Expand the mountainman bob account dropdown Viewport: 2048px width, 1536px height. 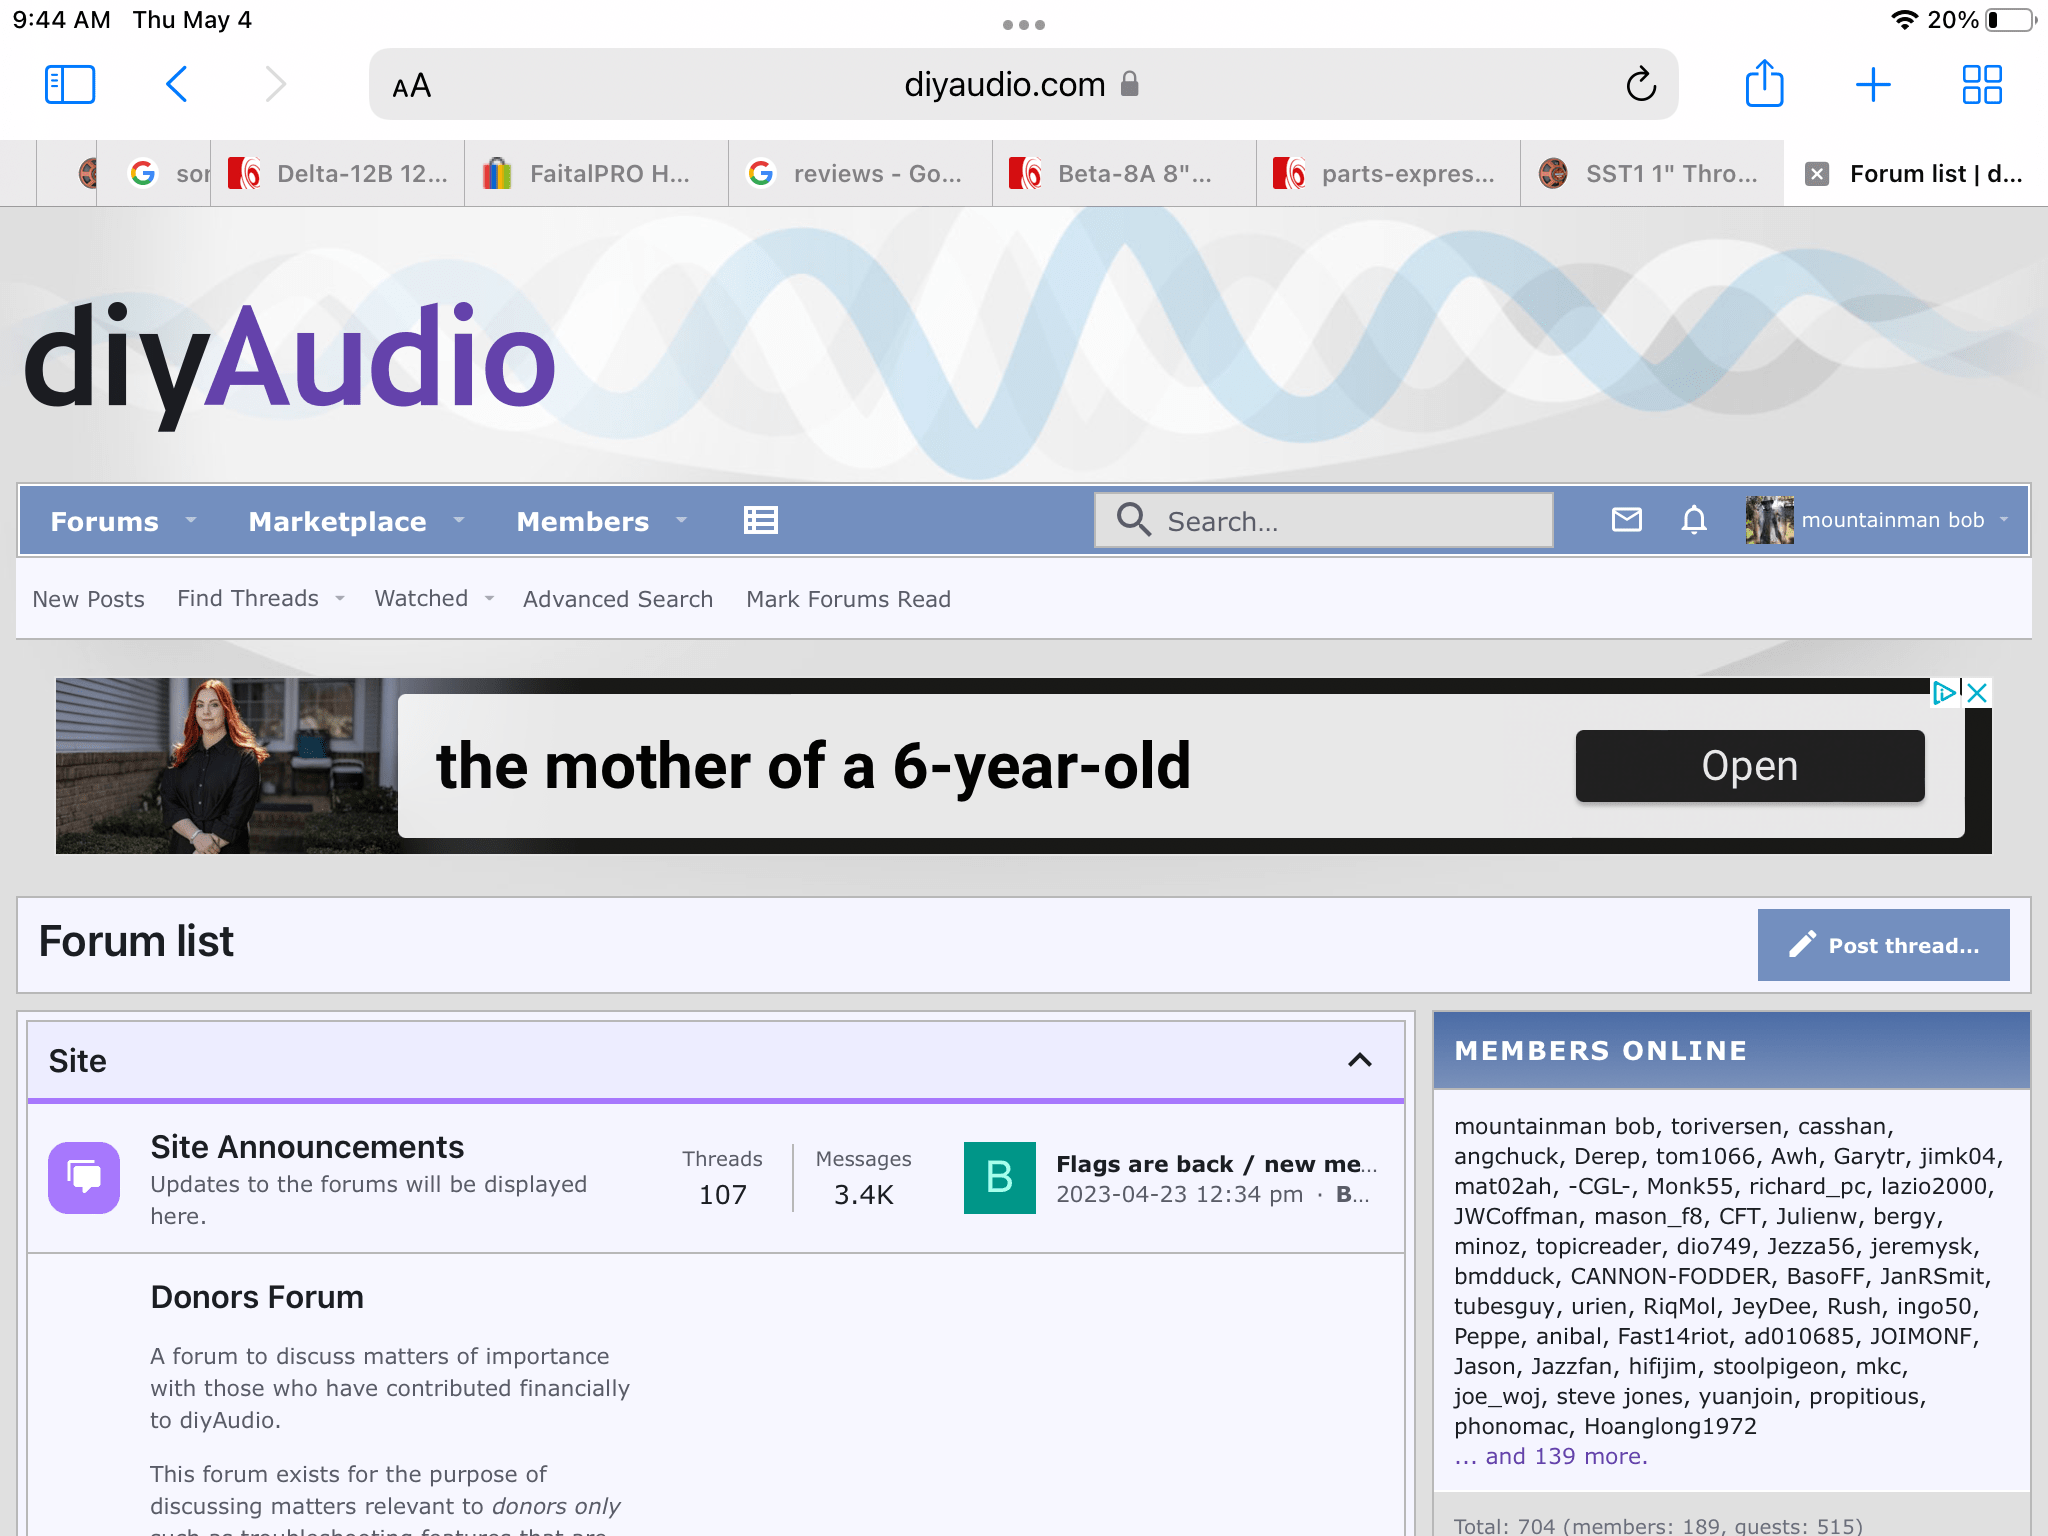click(2004, 520)
